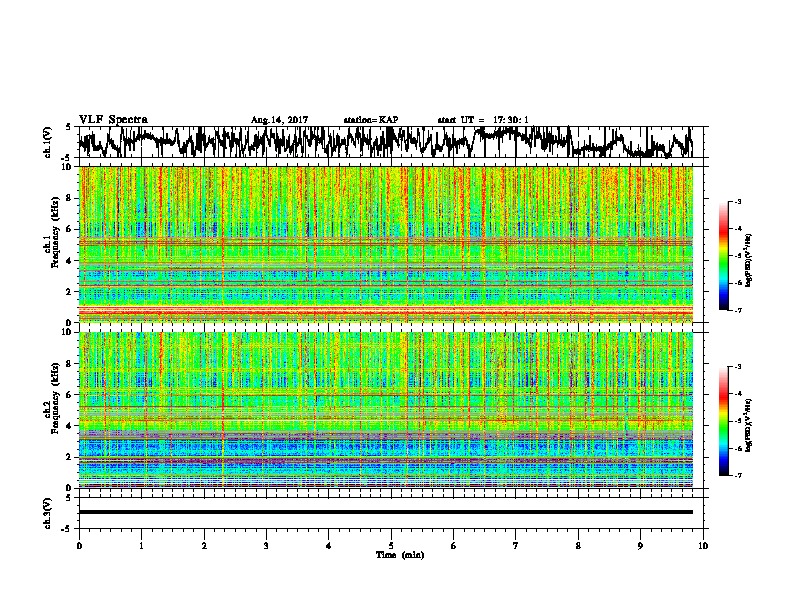
Task: Click time axis tick label "9"
Action: 640,546
